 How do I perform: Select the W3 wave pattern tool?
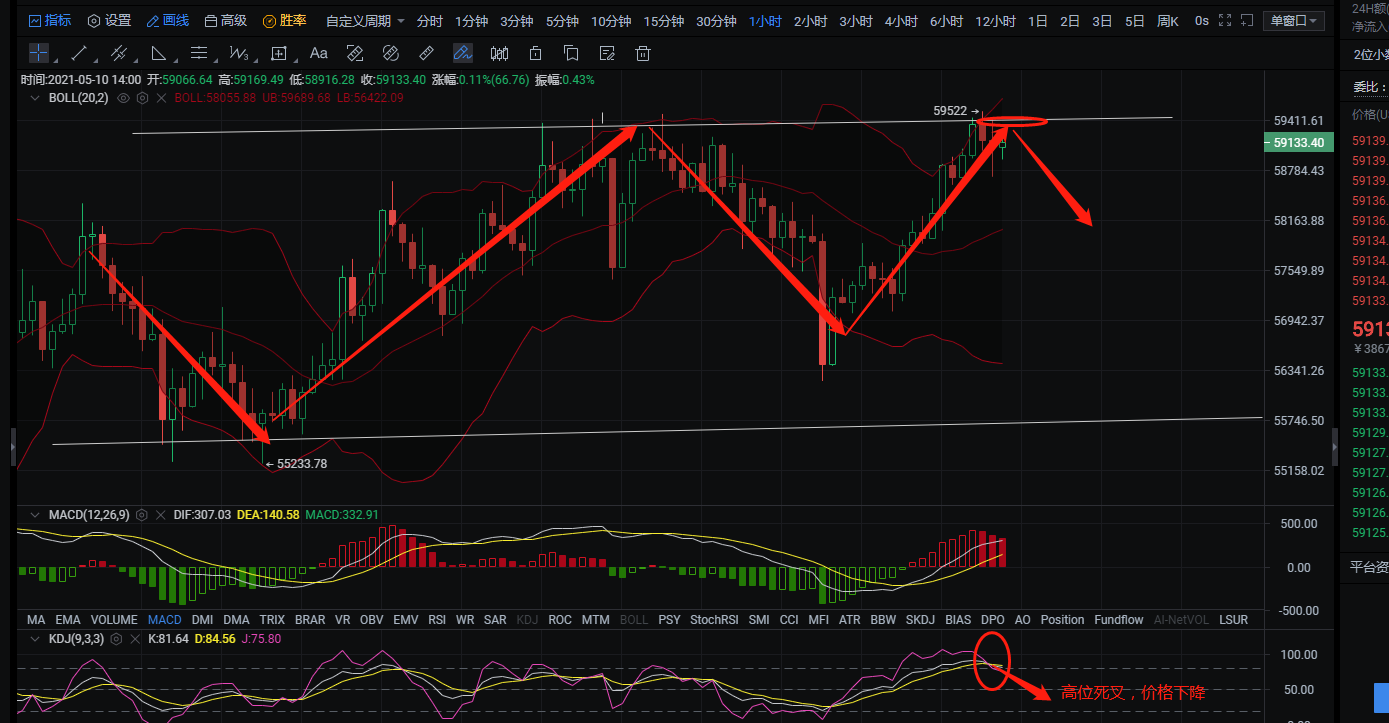pos(238,53)
